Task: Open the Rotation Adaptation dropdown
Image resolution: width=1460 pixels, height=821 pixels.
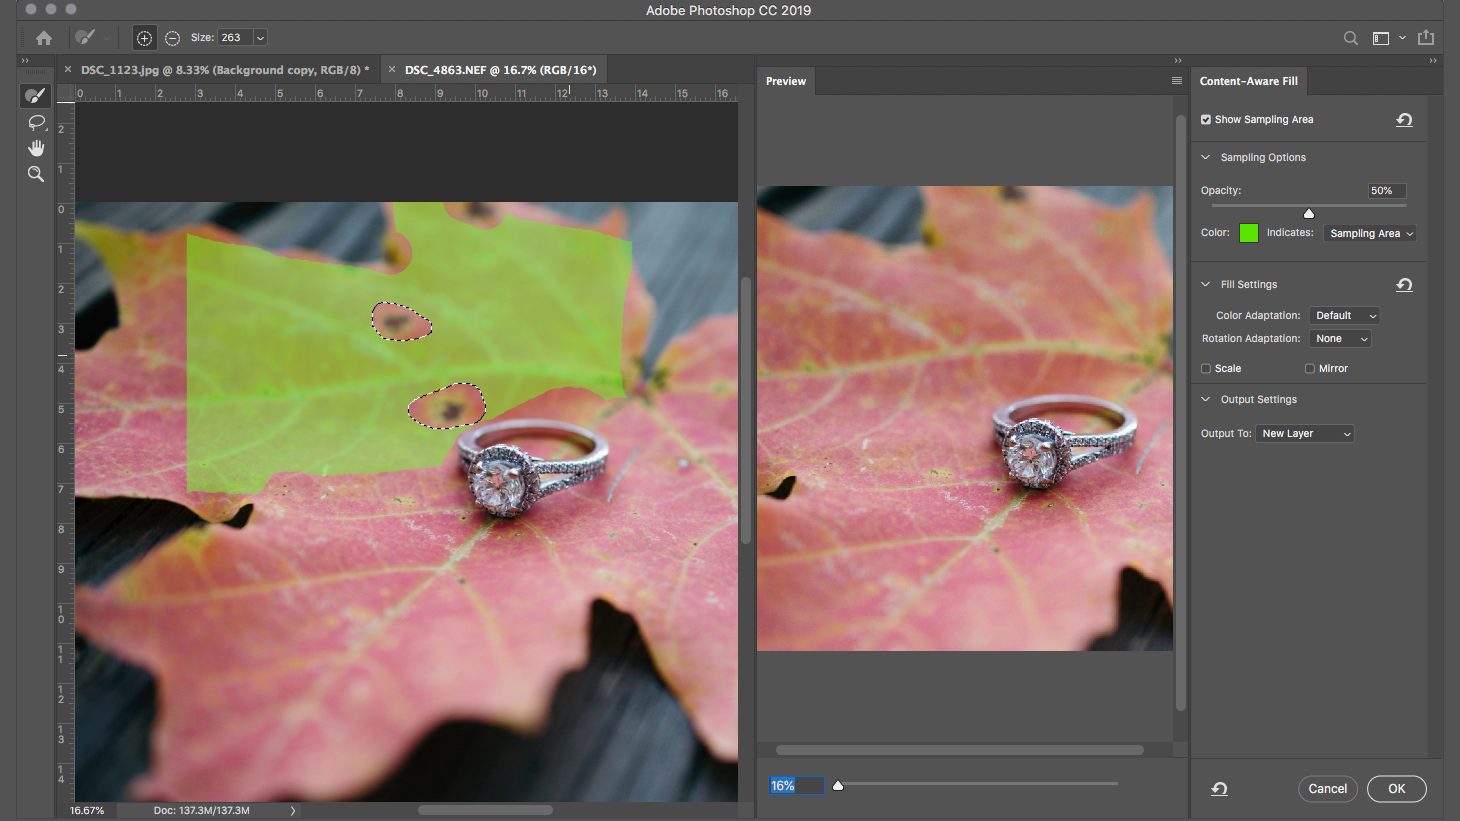Action: pyautogui.click(x=1340, y=339)
